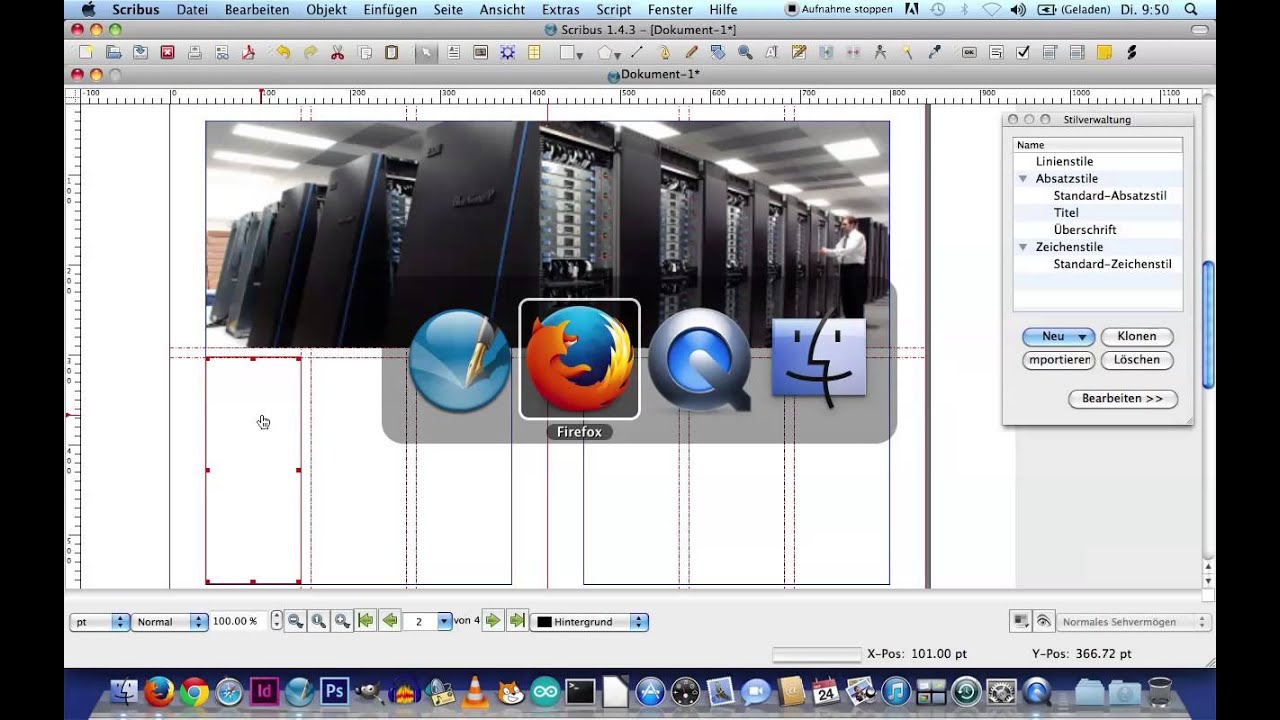This screenshot has width=1280, height=720.
Task: Select the Bezier Curve pen tool
Action: point(664,52)
